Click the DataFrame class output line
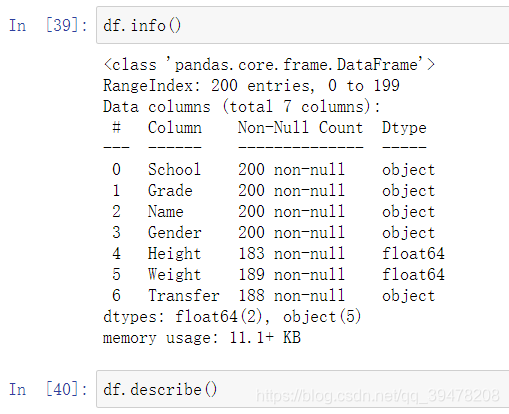Image resolution: width=509 pixels, height=414 pixels. click(x=269, y=64)
